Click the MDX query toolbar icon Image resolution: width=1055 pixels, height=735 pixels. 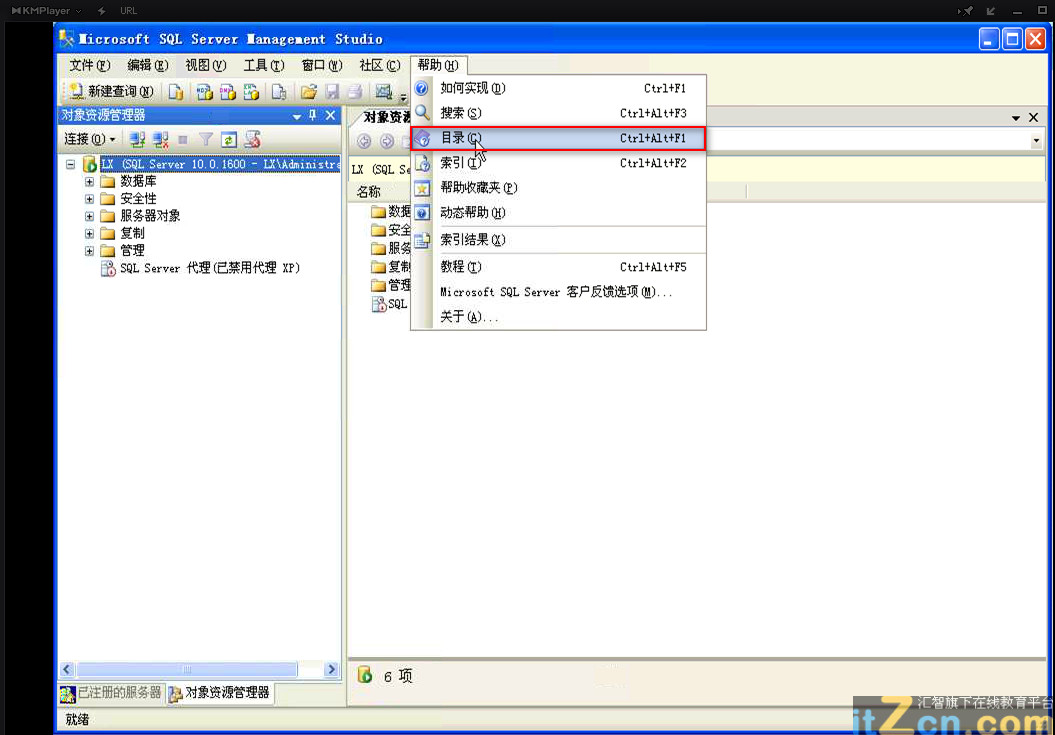coord(205,92)
